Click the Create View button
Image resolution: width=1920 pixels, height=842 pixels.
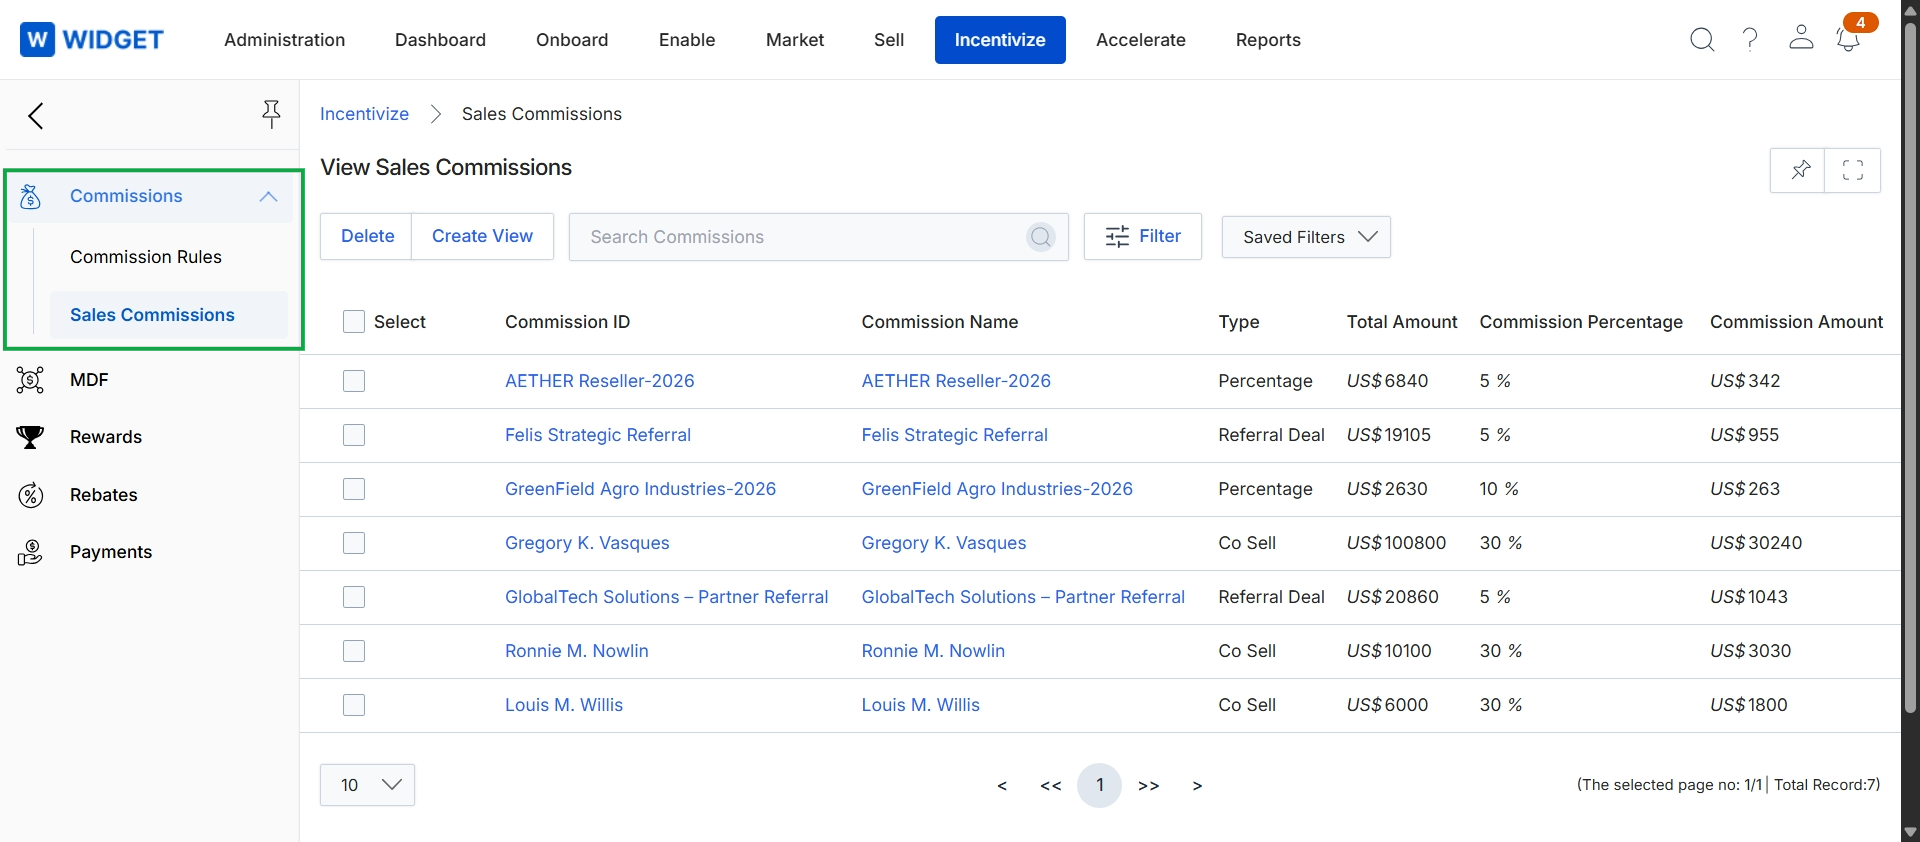point(482,237)
